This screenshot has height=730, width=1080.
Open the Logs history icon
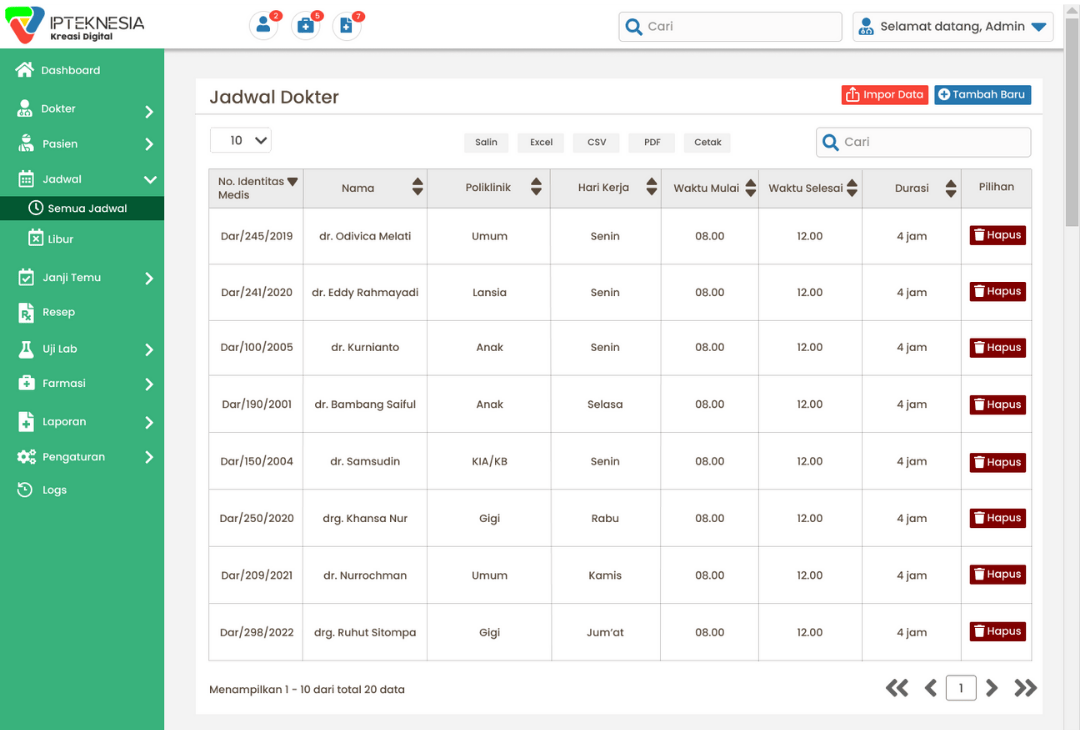click(26, 490)
